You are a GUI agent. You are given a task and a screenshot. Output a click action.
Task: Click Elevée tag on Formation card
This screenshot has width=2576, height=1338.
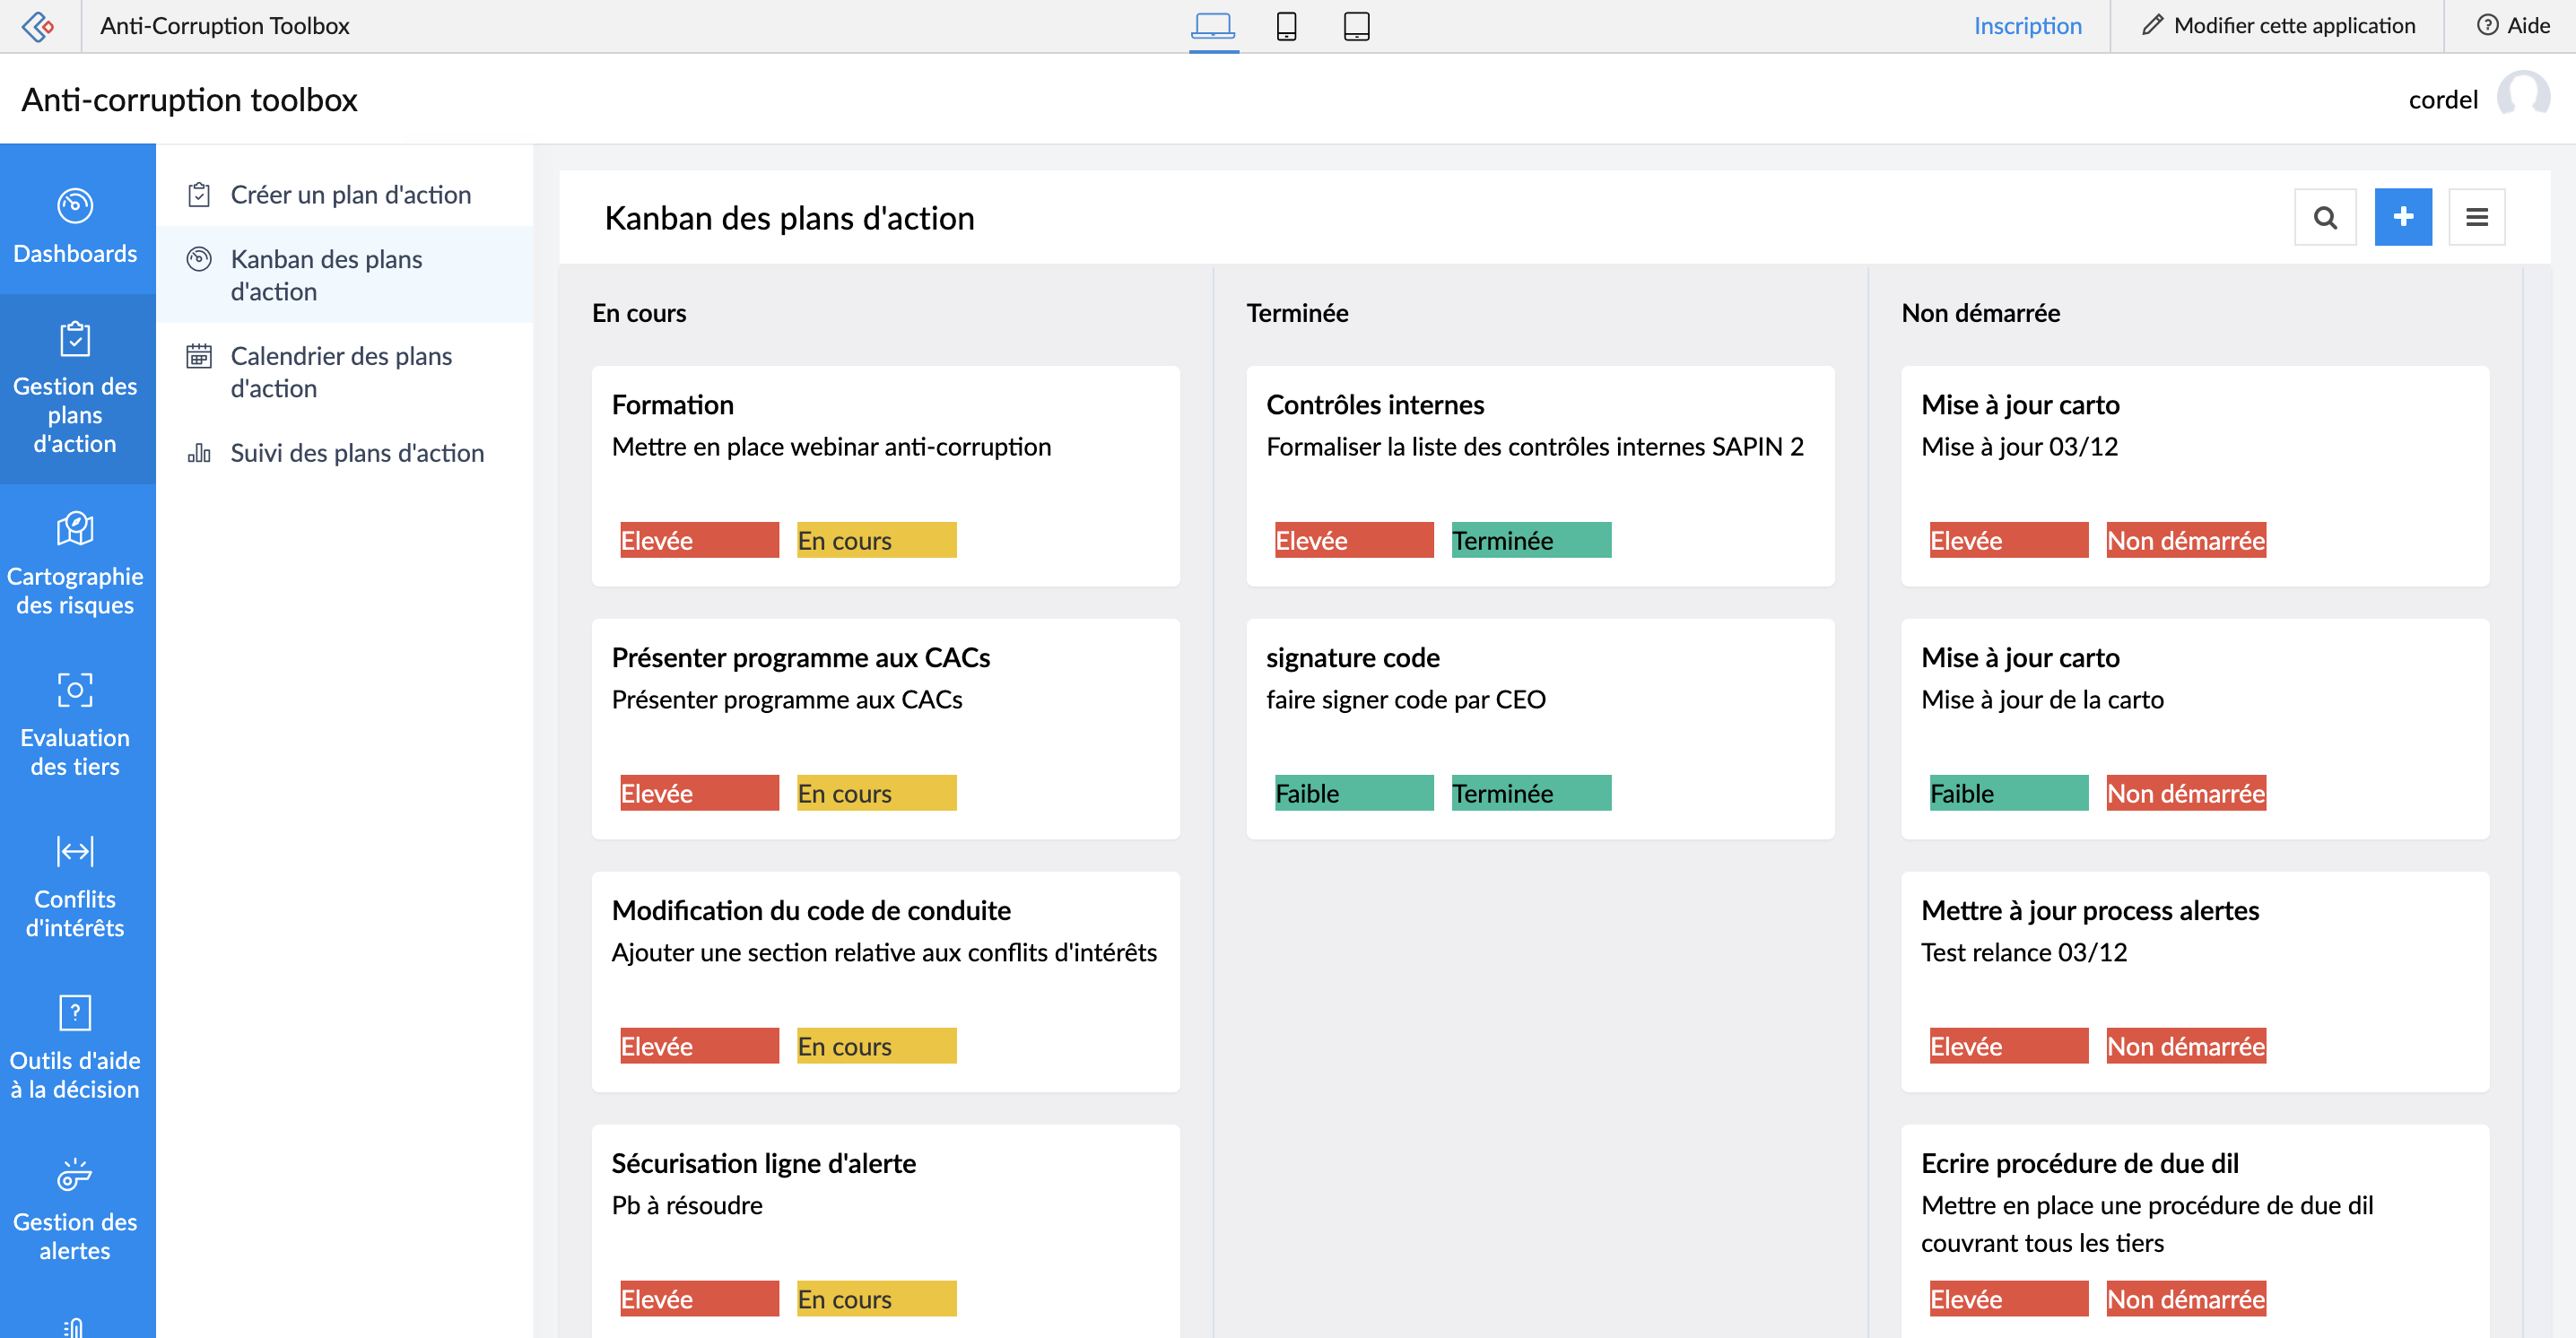[x=699, y=541]
